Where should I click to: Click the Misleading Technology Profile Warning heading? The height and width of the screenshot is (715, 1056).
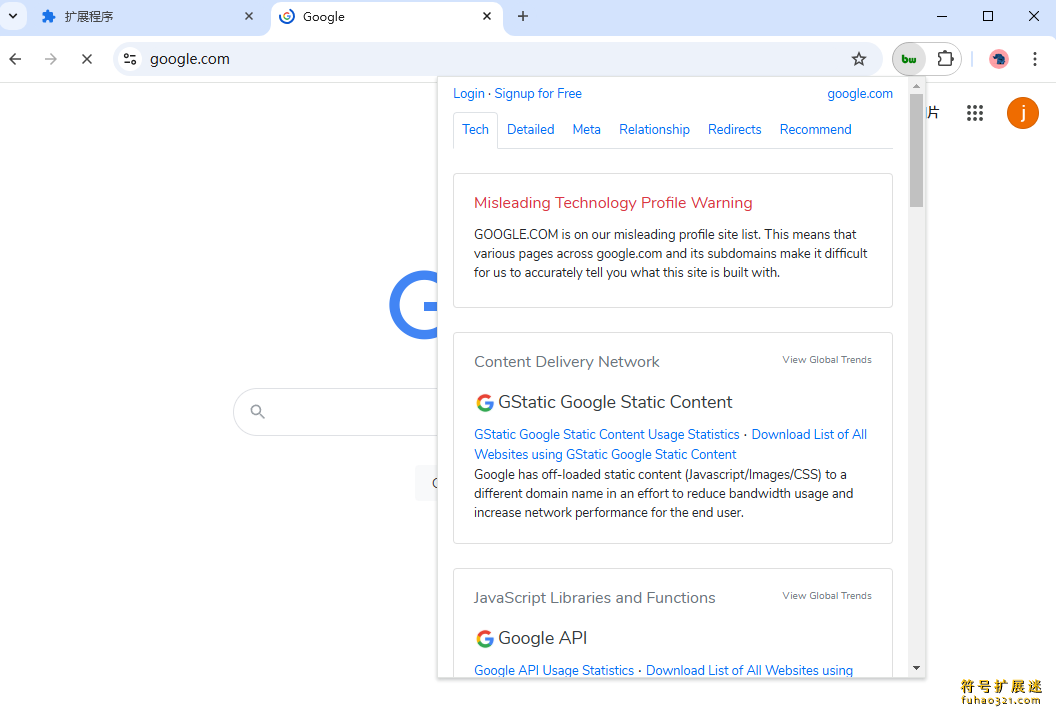point(613,203)
